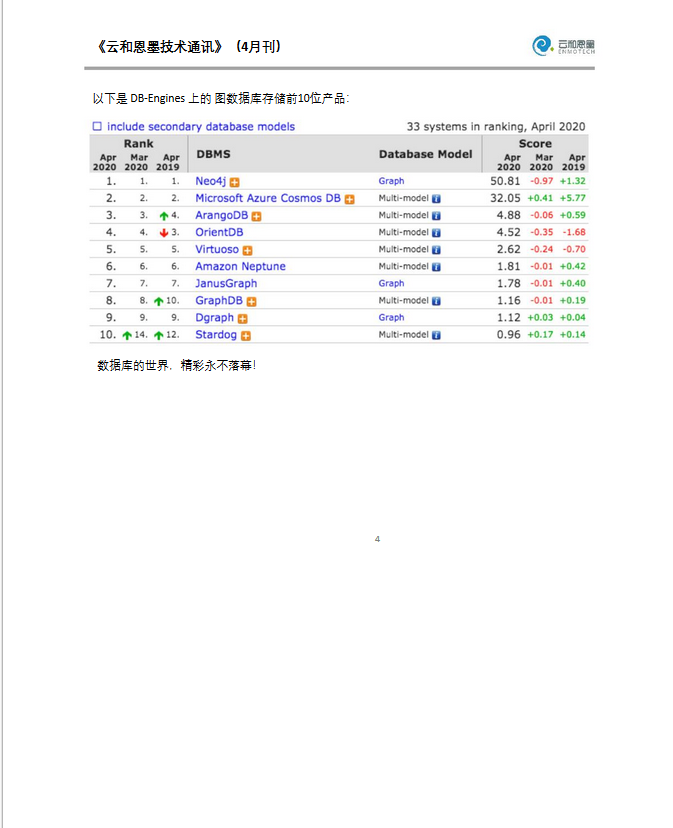Click the Graph model link for Neo4j
Image resolution: width=673 pixels, height=828 pixels.
pos(391,181)
